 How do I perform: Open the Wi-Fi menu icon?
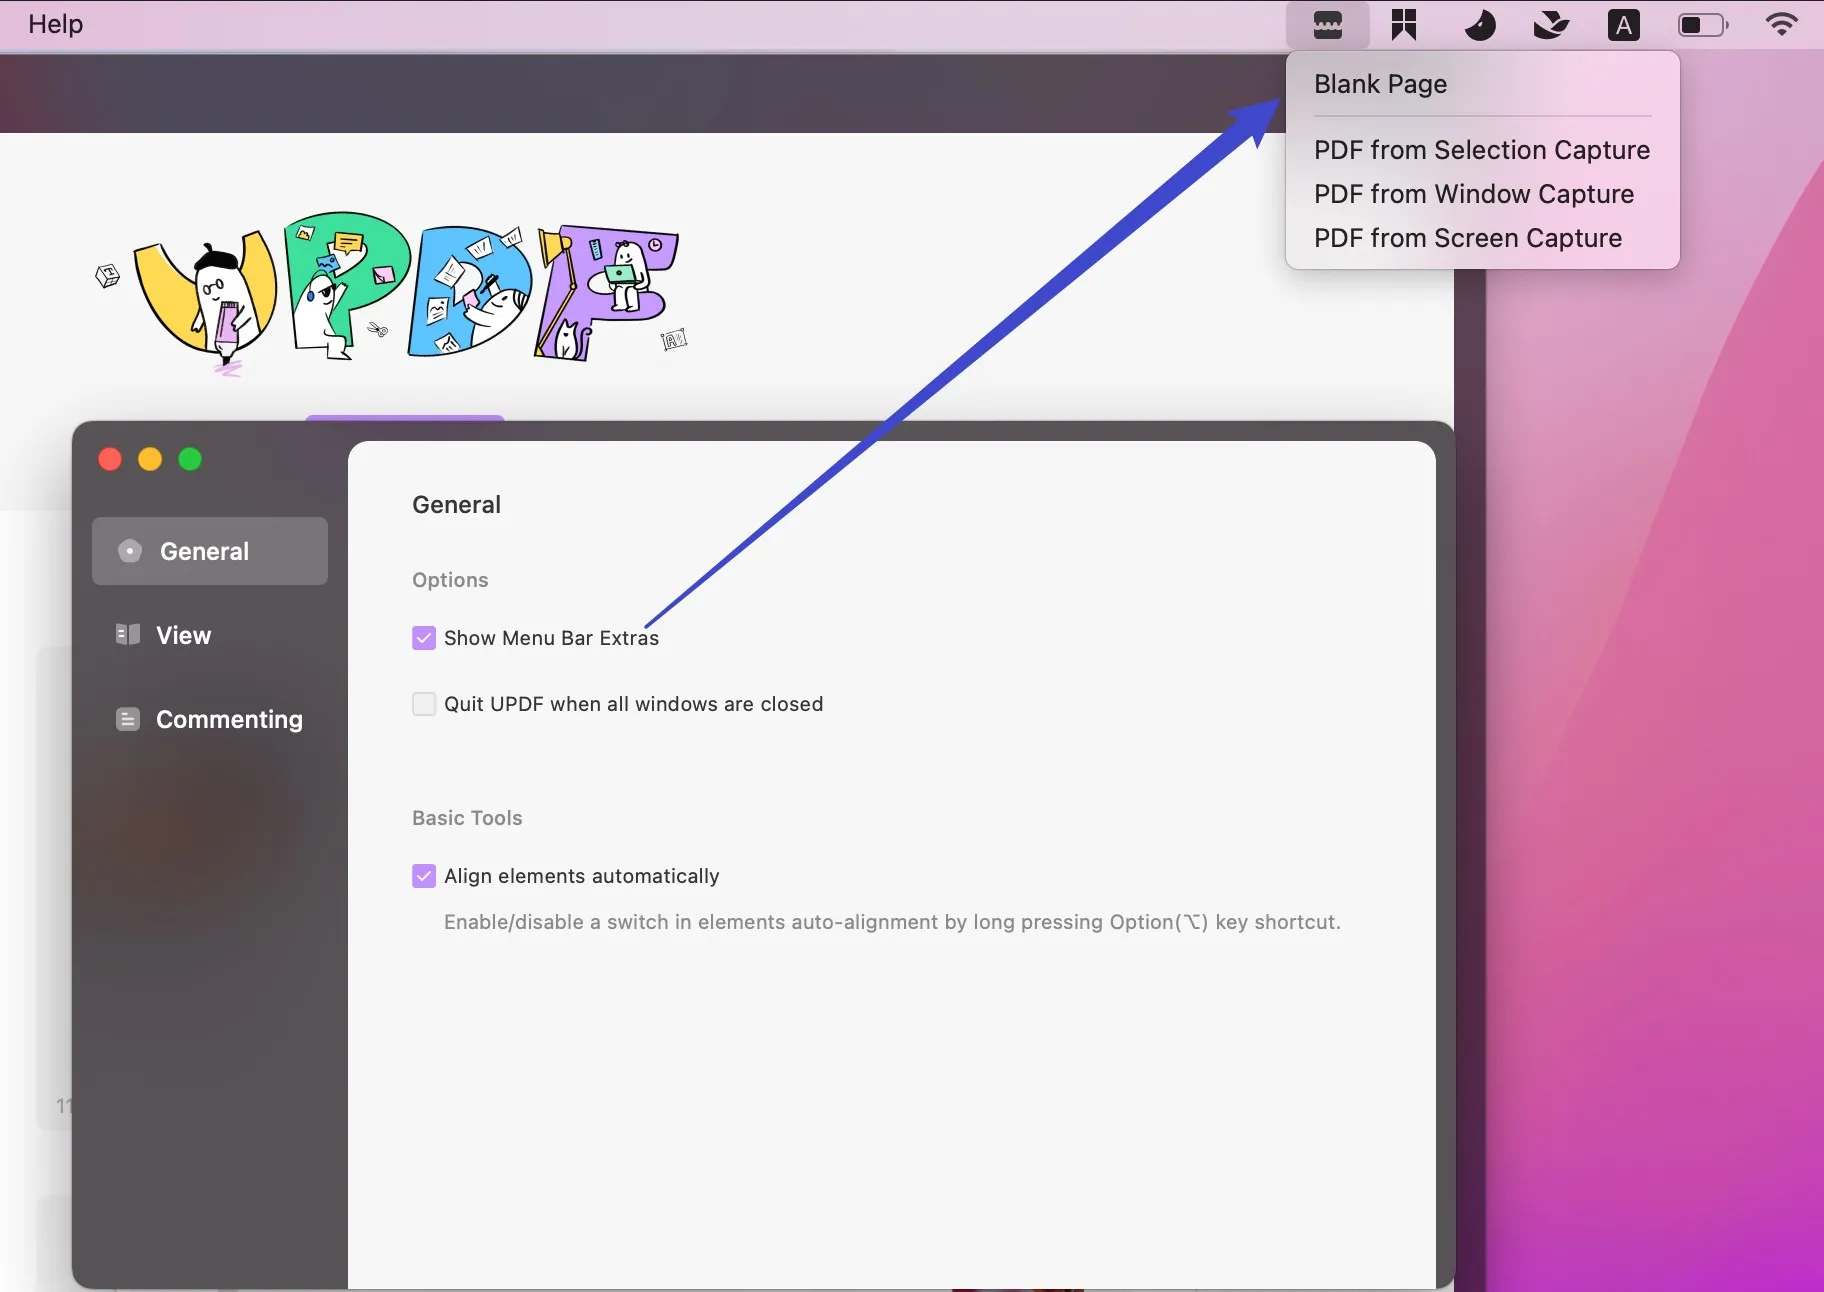(x=1781, y=24)
